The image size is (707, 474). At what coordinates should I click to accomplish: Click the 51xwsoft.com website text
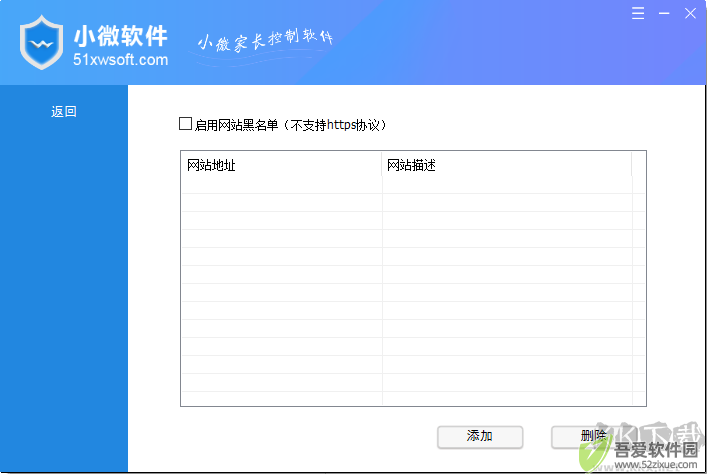click(x=120, y=60)
